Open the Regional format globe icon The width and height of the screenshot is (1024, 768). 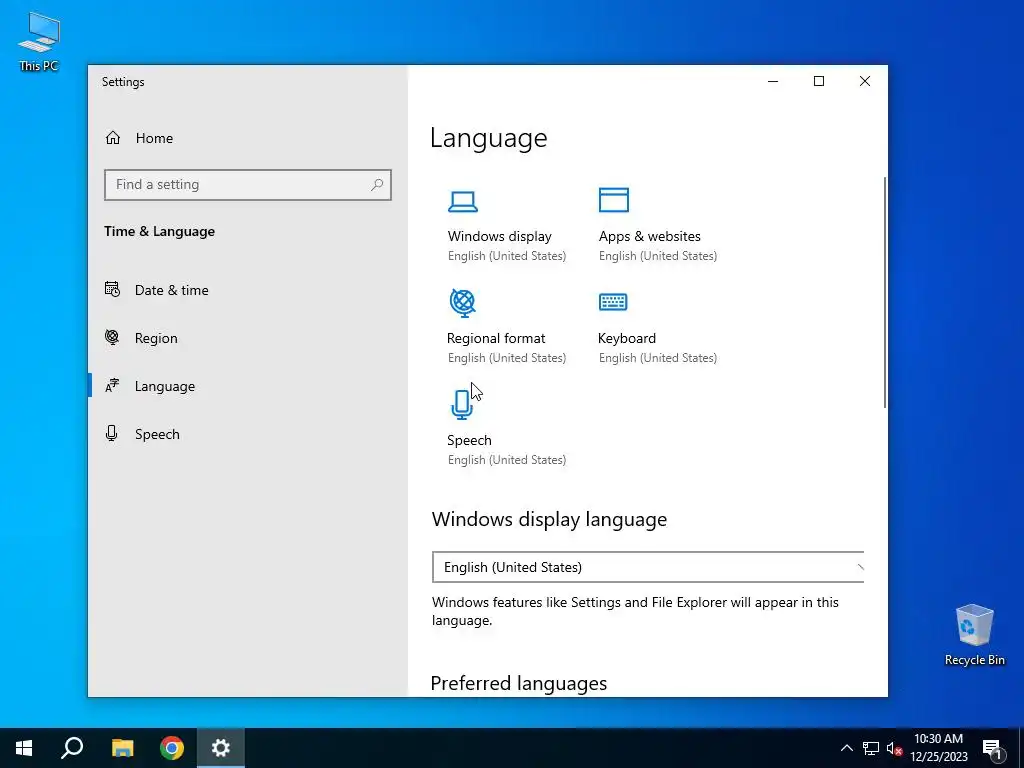[x=462, y=302]
